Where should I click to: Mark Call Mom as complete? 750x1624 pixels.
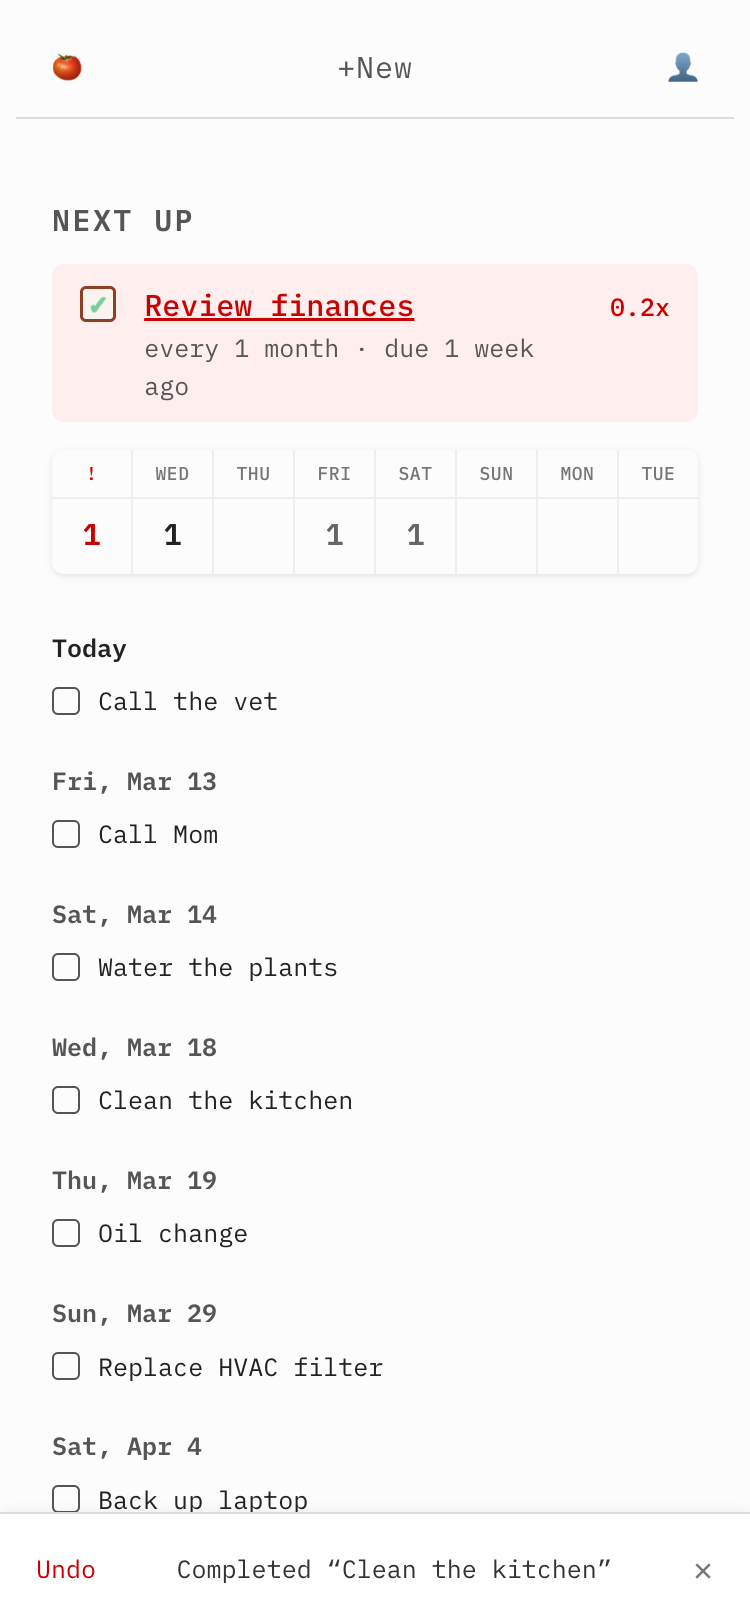(66, 834)
